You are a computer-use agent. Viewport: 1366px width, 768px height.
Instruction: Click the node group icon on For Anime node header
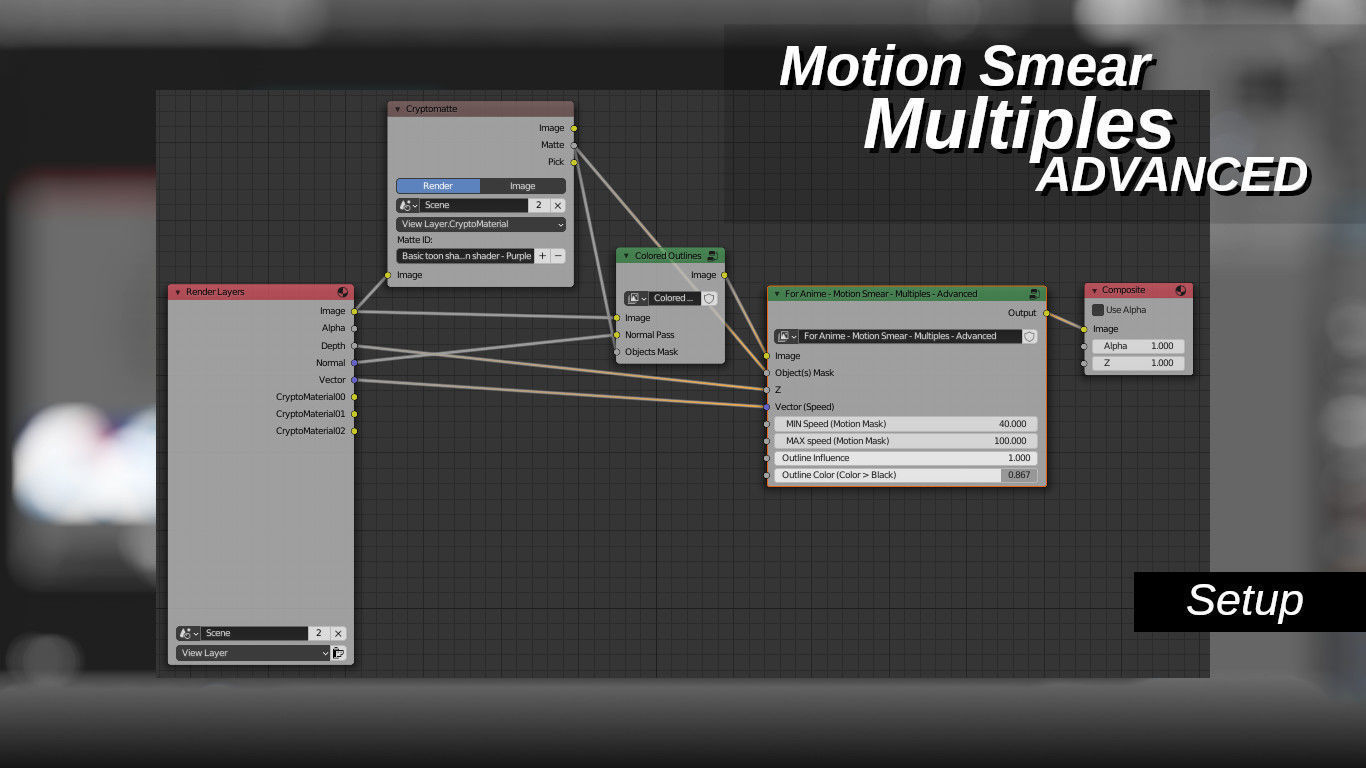point(1036,293)
